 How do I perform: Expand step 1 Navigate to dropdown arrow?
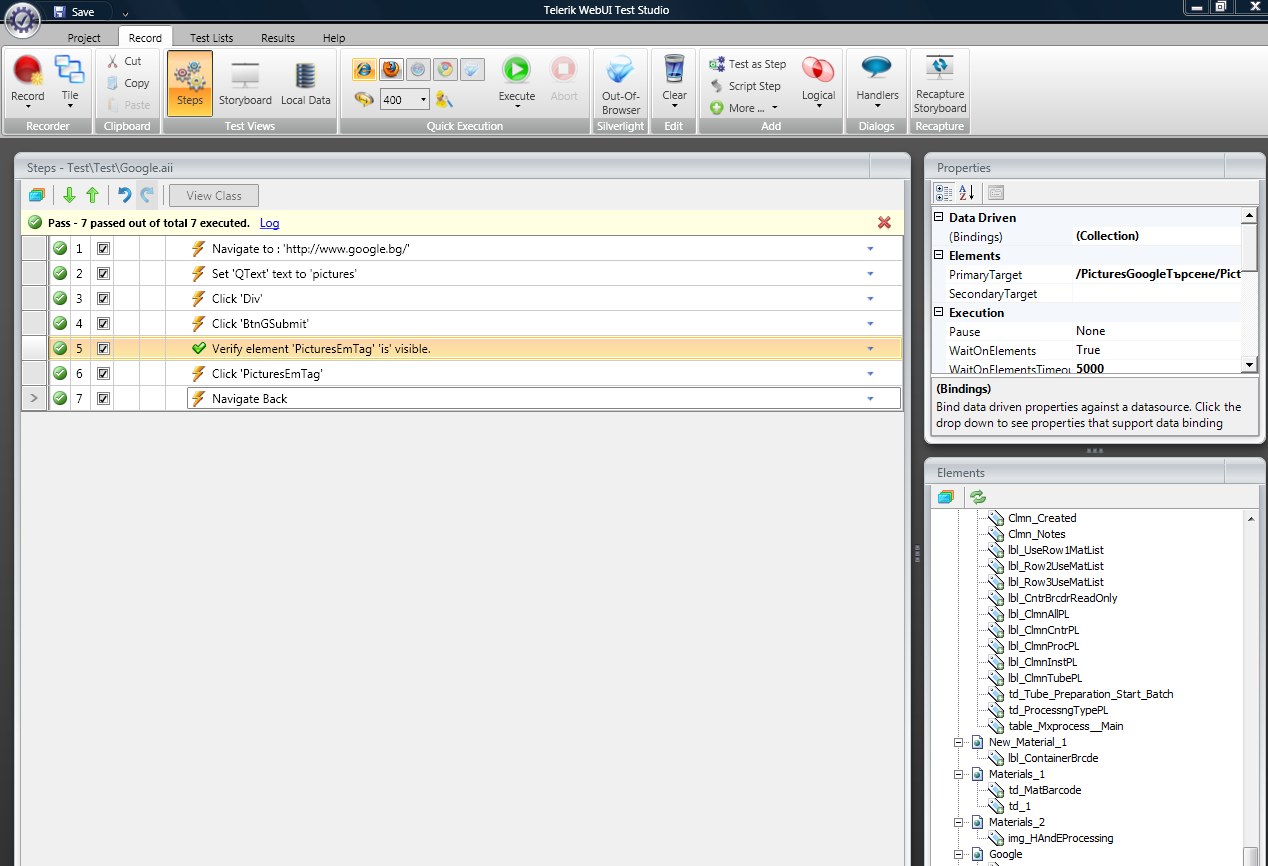pyautogui.click(x=870, y=248)
